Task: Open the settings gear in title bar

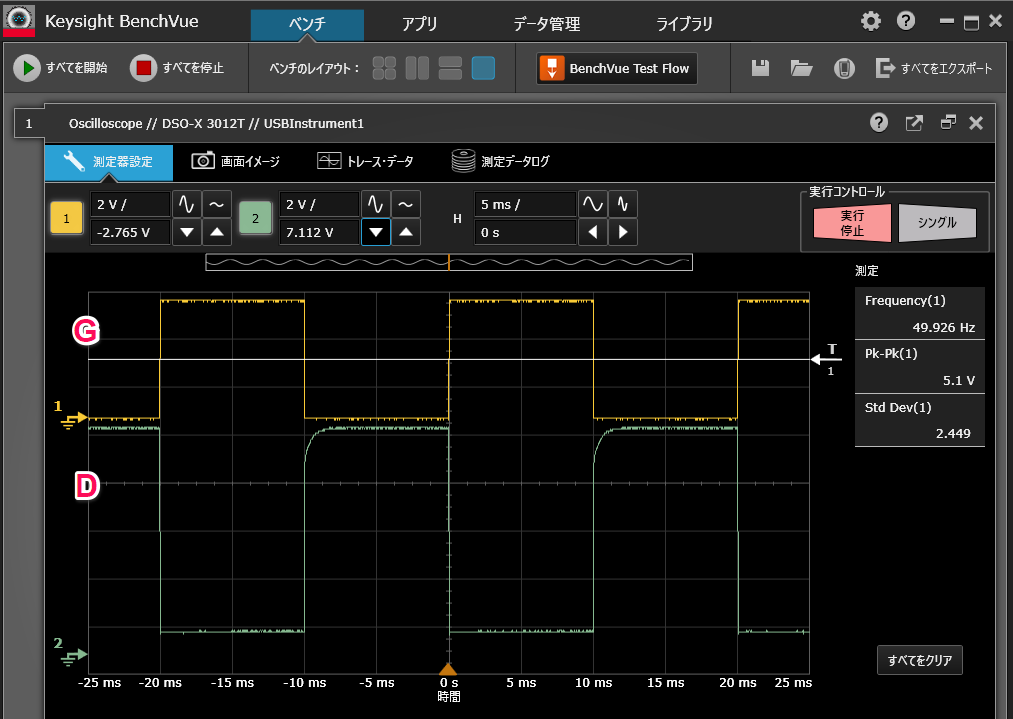Action: click(x=871, y=21)
